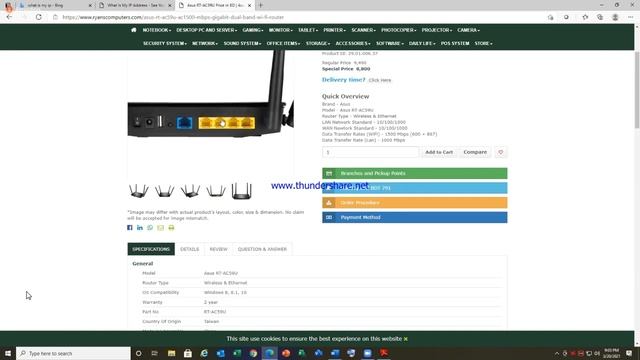Click the browser address bar URL
The image size is (640, 360).
(x=173, y=17)
